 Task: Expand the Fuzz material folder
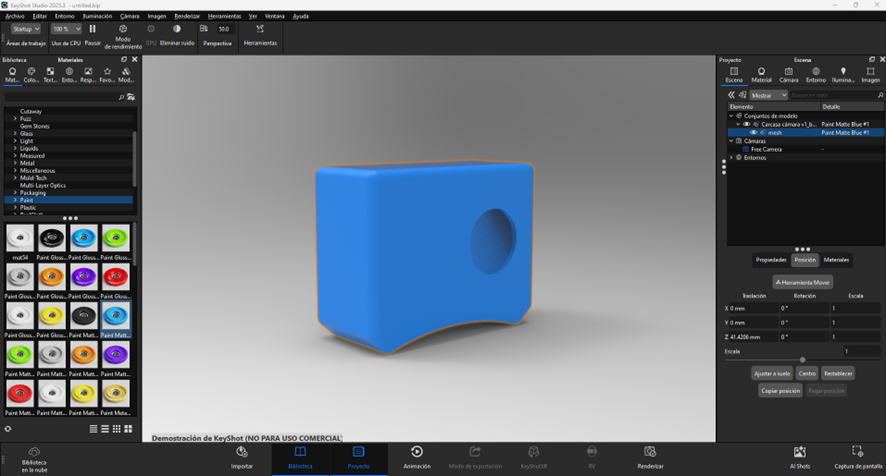(x=15, y=119)
